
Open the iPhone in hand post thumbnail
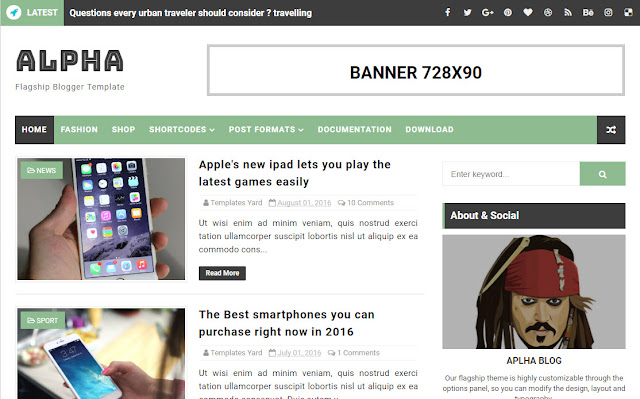(x=101, y=219)
